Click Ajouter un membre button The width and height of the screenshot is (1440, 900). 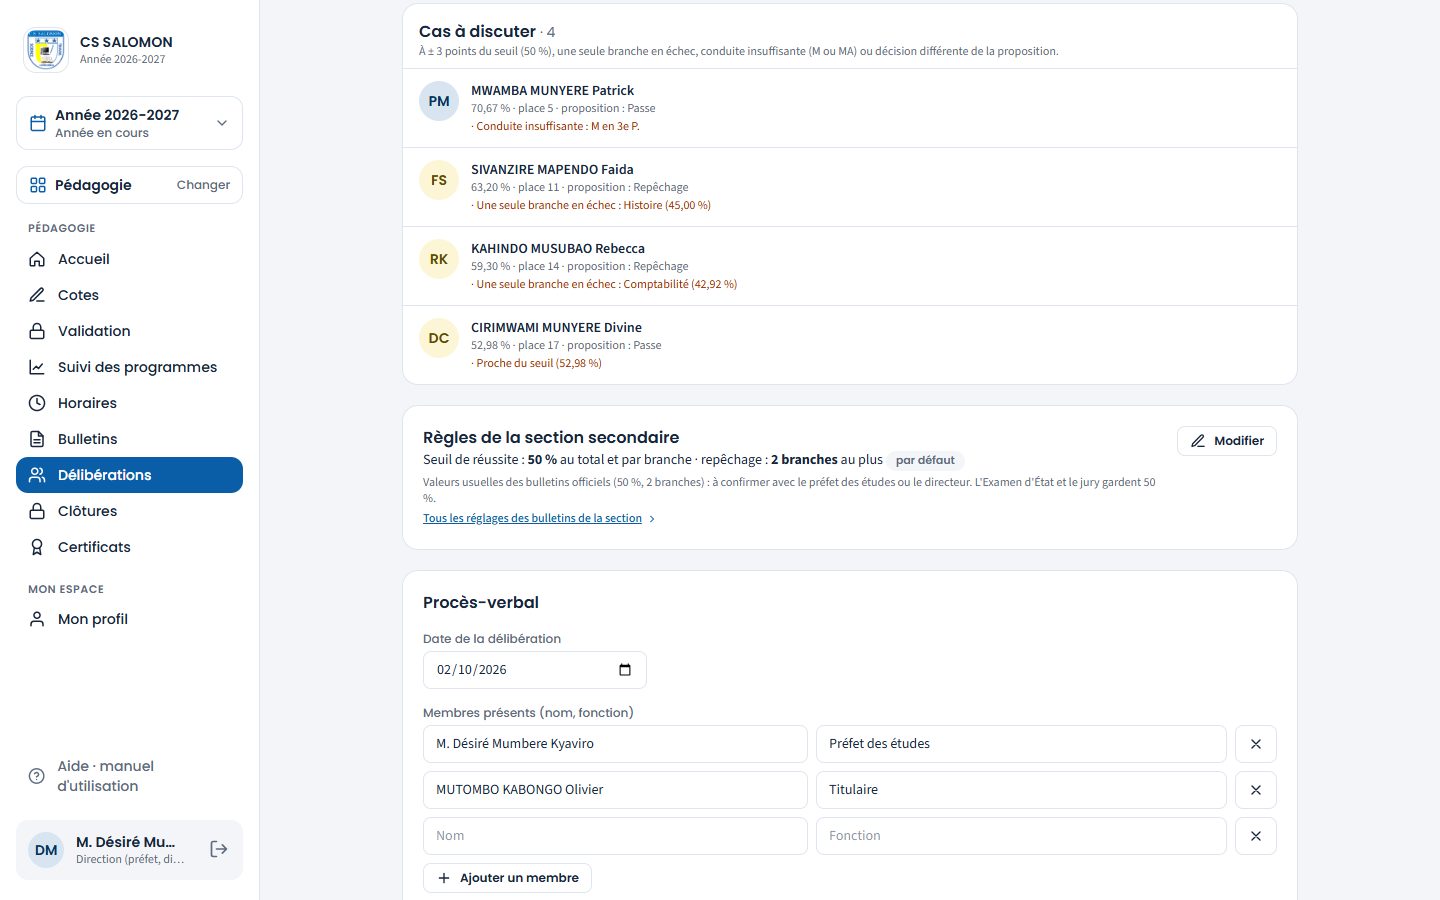point(508,878)
